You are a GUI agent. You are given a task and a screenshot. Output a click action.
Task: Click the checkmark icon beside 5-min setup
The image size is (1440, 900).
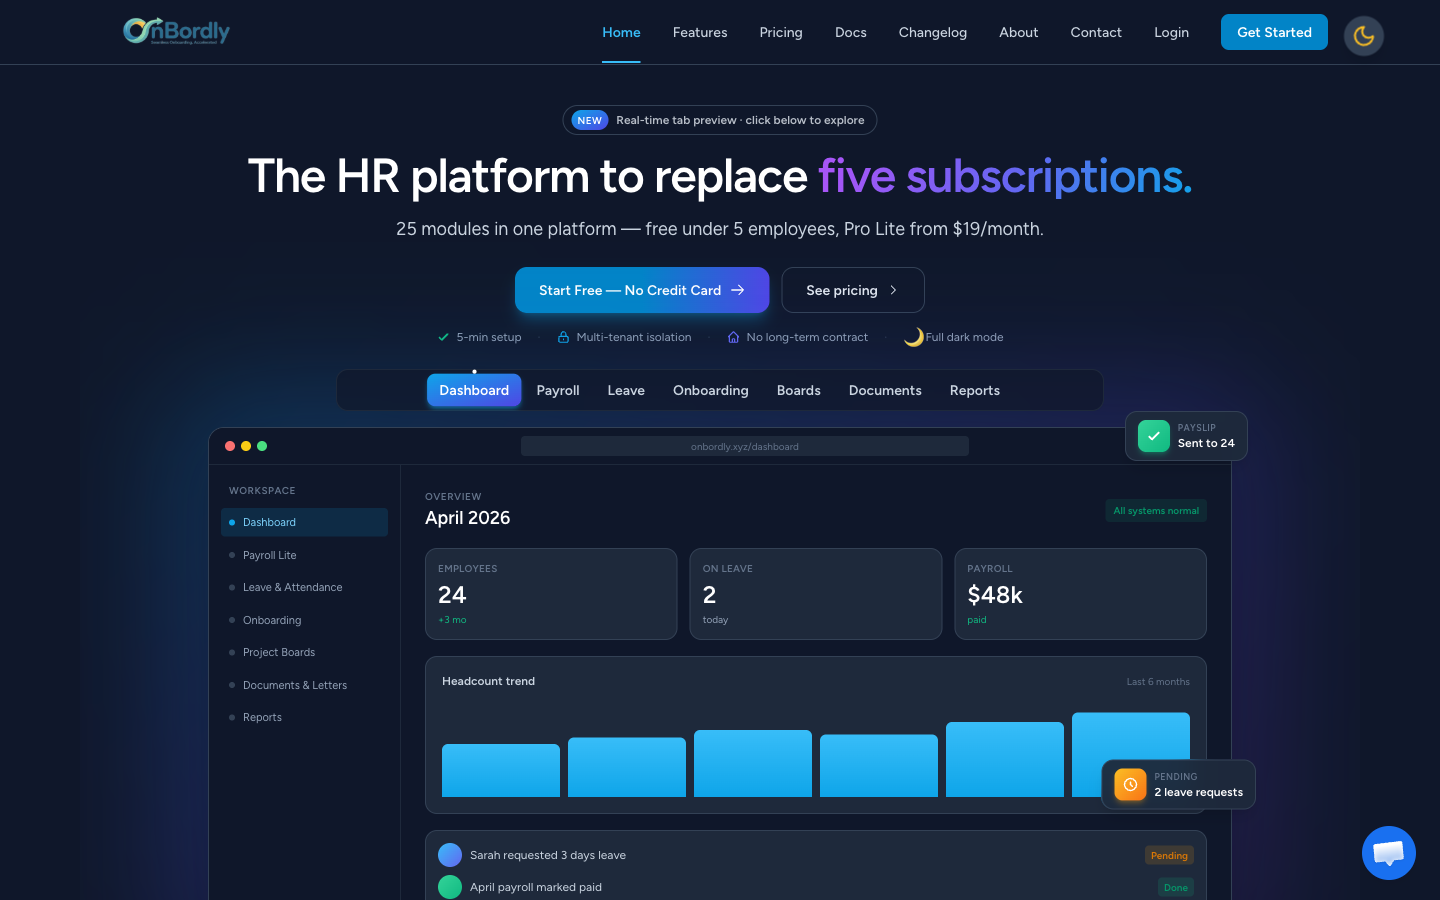443,337
